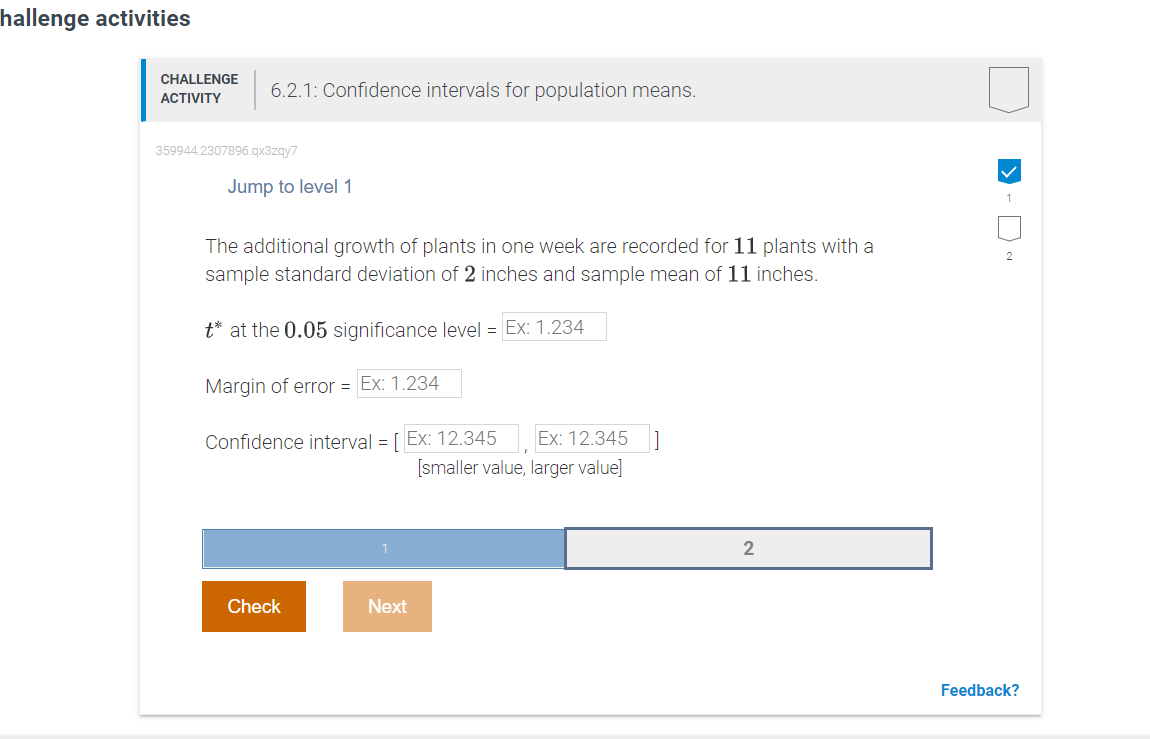Click the activity ID text 359944.2307896.qx3zqy7
Viewport: 1150px width, 739px height.
coord(227,150)
